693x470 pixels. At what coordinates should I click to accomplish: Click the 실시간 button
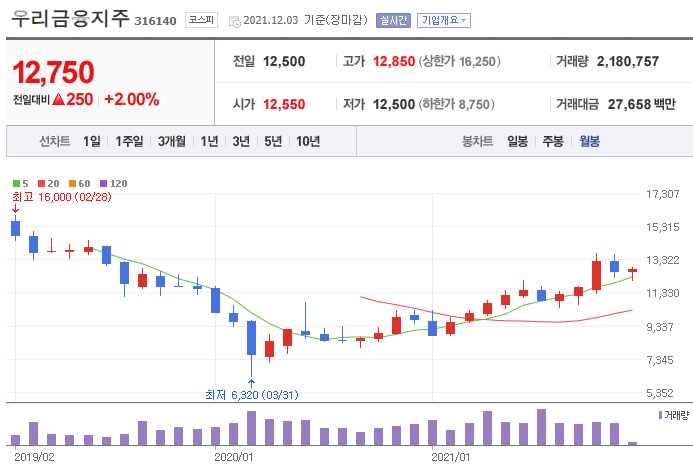point(393,20)
